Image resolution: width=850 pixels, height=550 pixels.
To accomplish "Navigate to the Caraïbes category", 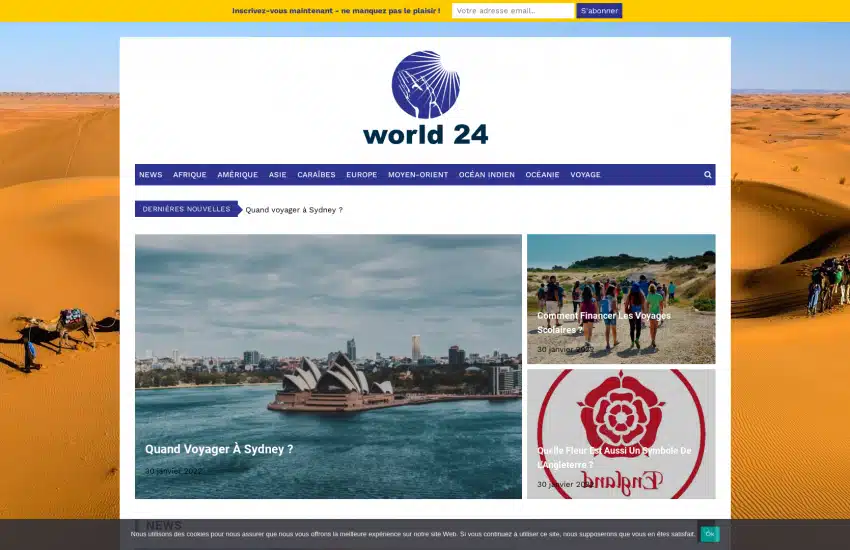I will (316, 175).
